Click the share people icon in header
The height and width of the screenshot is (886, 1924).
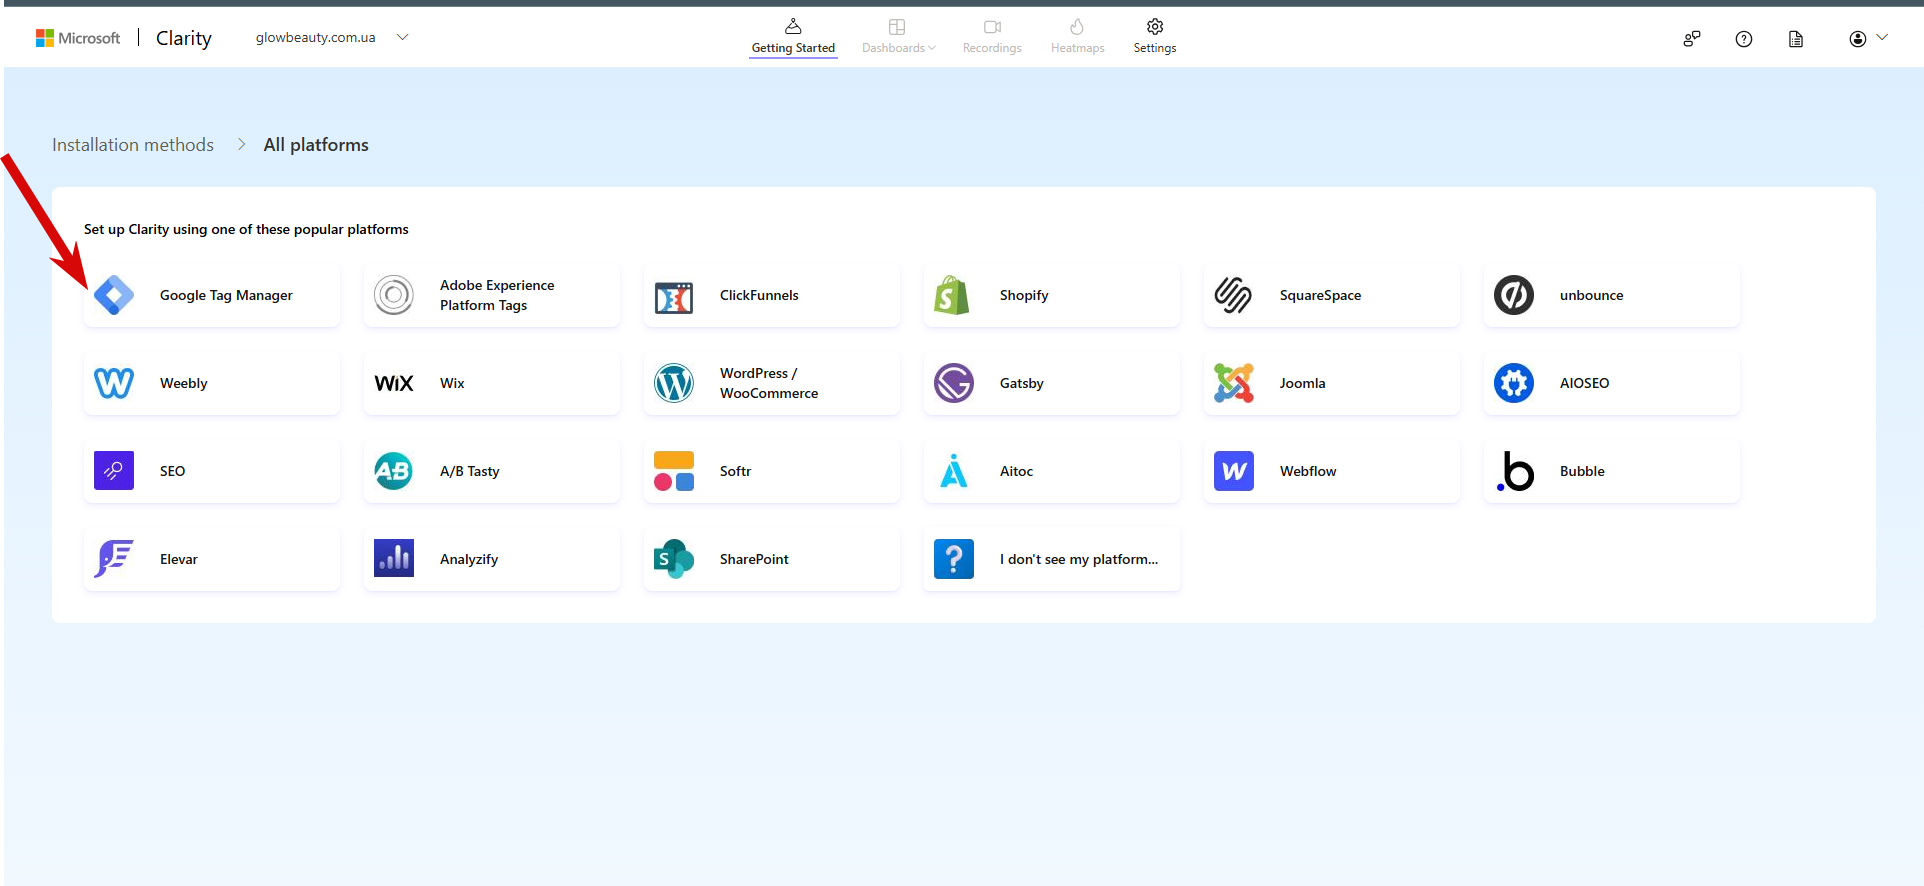click(1692, 39)
